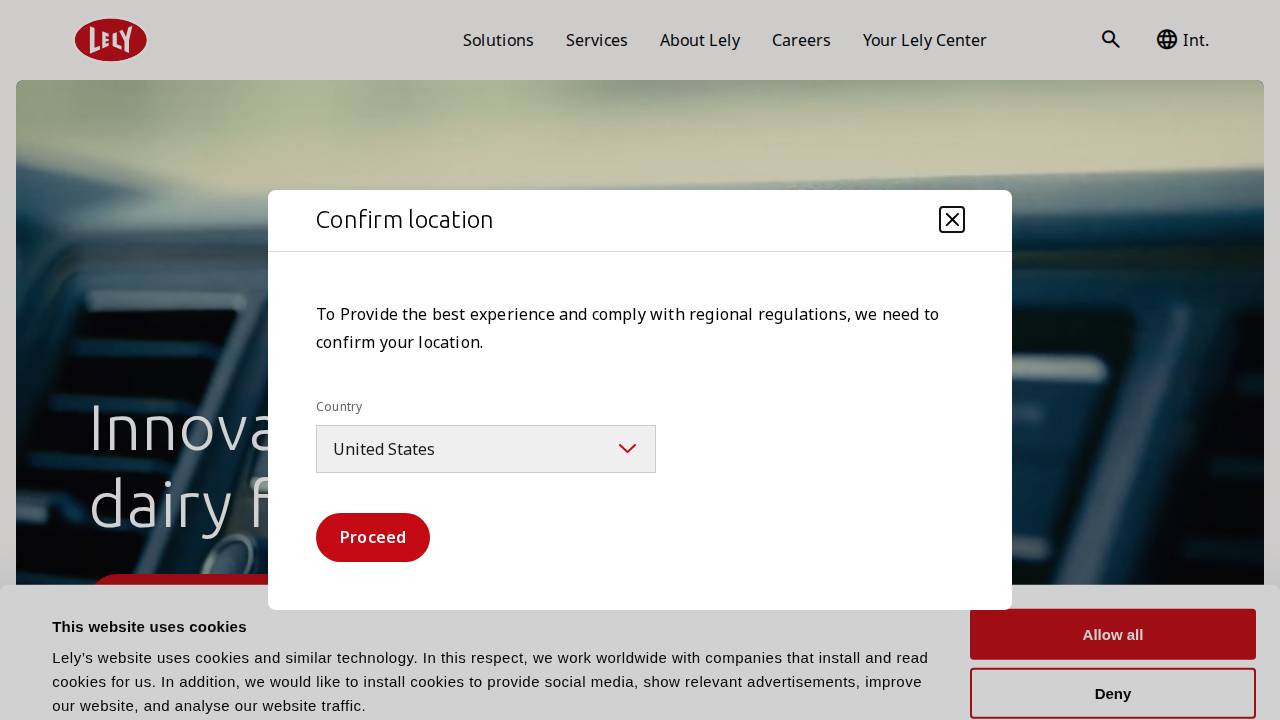The image size is (1280, 720).
Task: Click the red chevron on the Country selector
Action: click(x=628, y=449)
